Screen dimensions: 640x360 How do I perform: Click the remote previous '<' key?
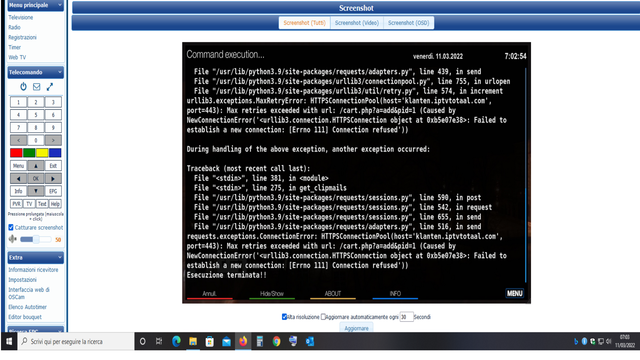19,140
